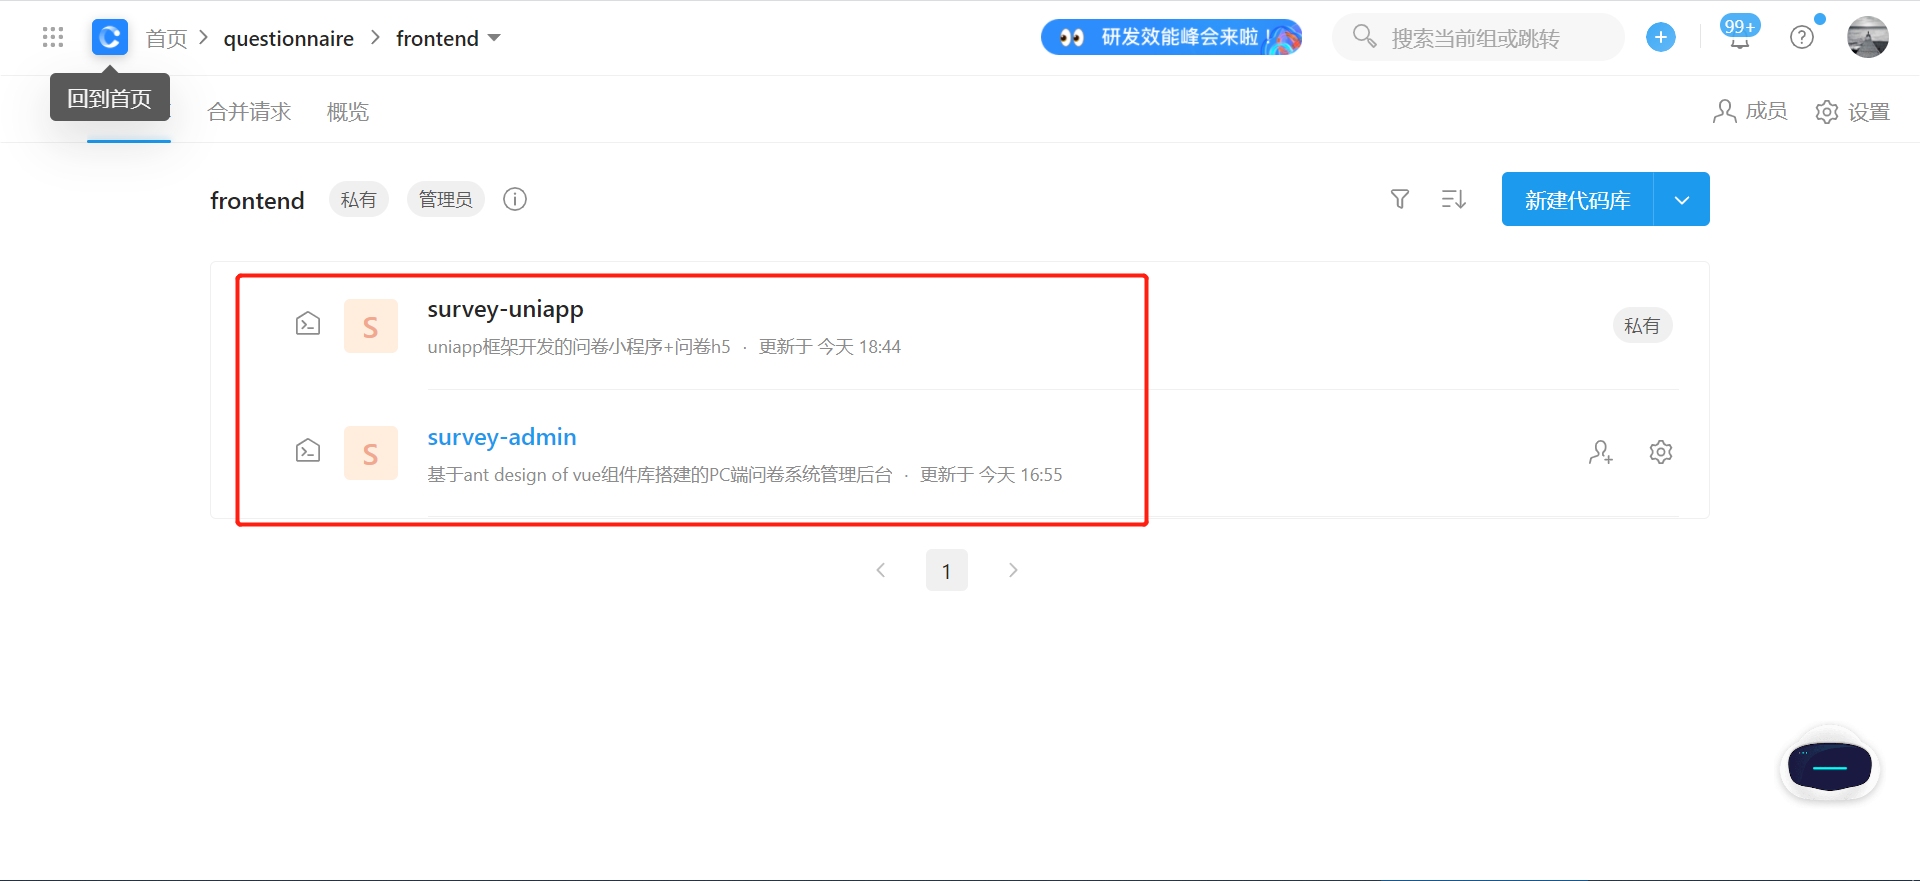Click the blue Codeup logo icon
Image resolution: width=1920 pixels, height=881 pixels.
coord(110,38)
